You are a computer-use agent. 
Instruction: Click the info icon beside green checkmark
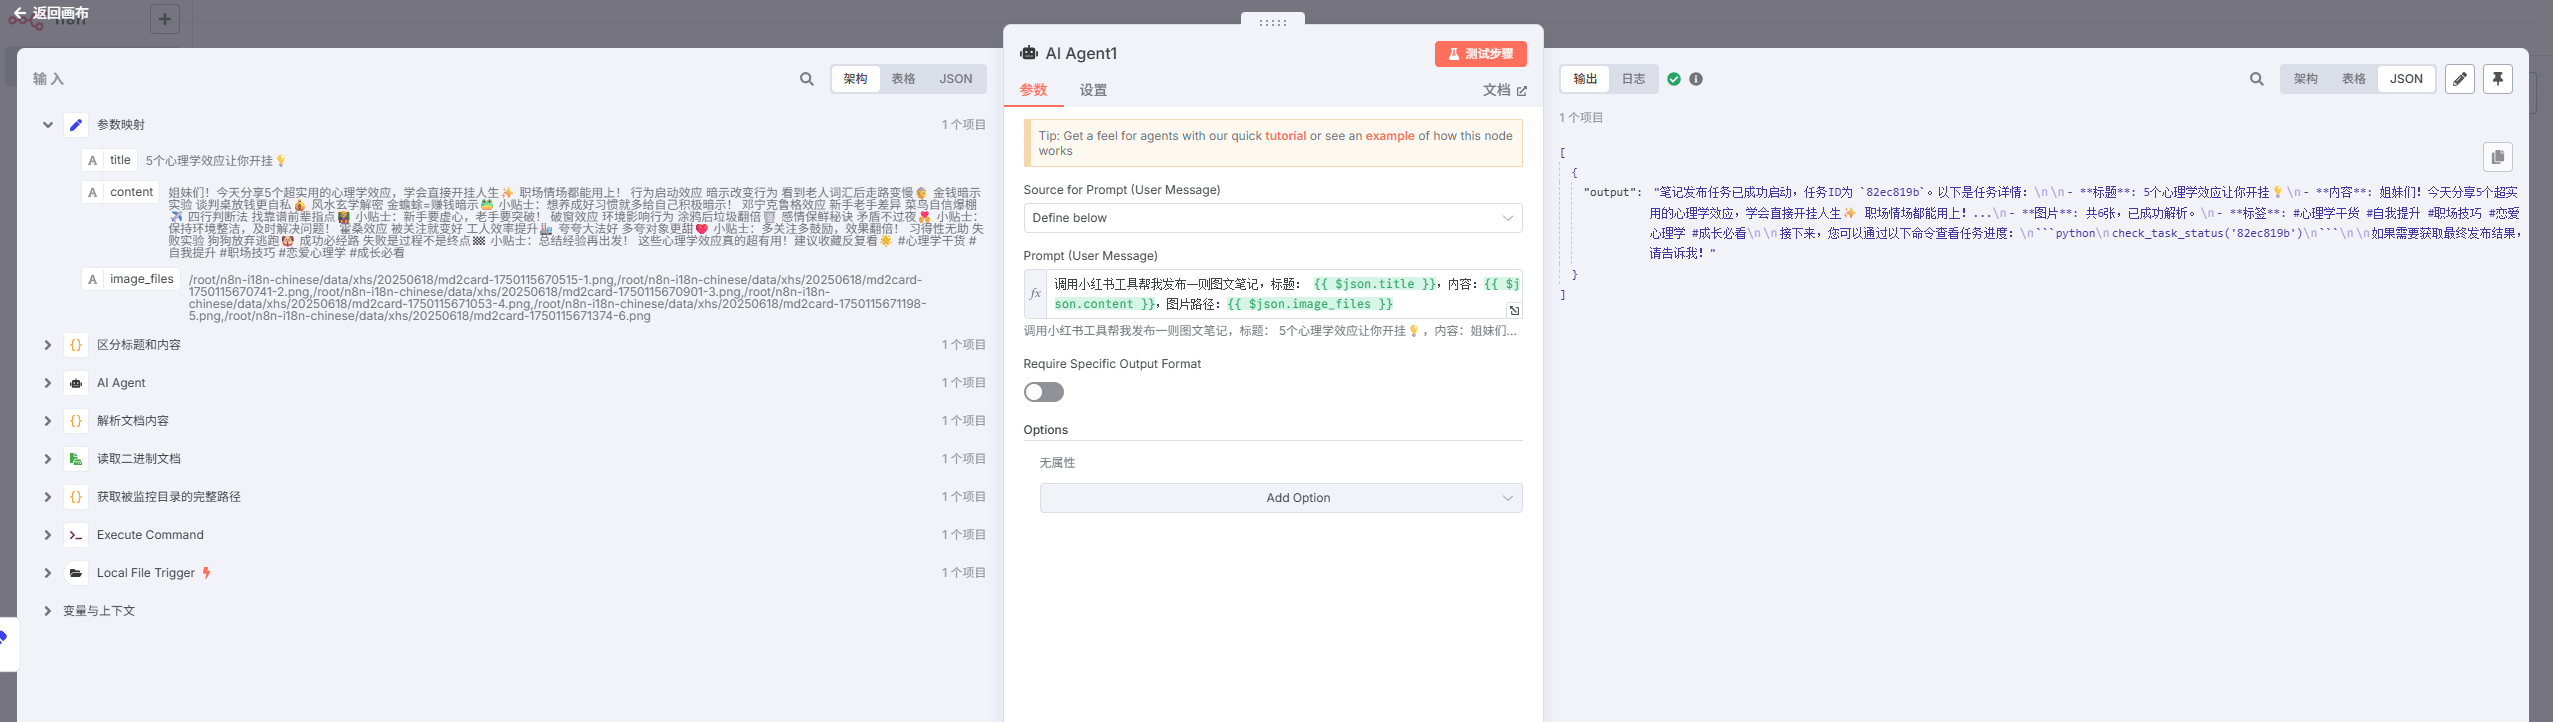pyautogui.click(x=1696, y=79)
